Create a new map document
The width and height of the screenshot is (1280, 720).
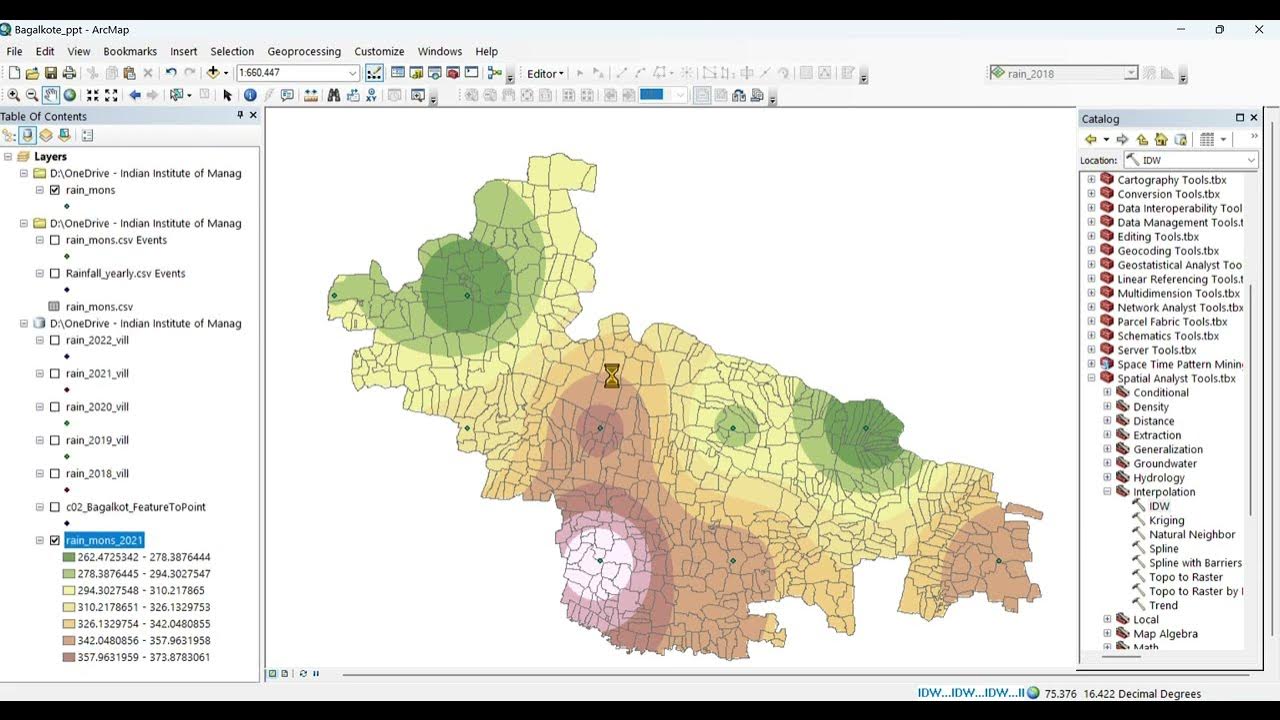pos(14,73)
